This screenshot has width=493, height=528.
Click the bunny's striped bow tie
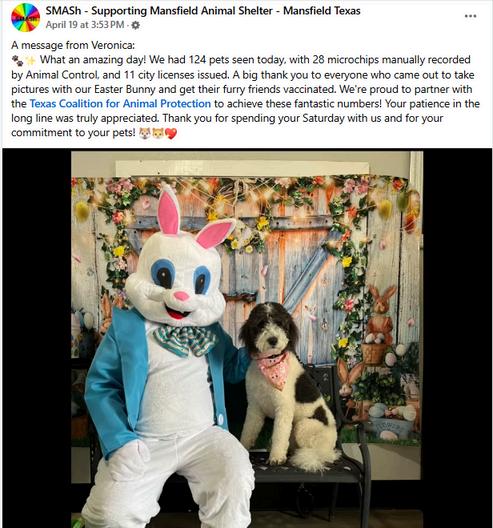[x=185, y=340]
